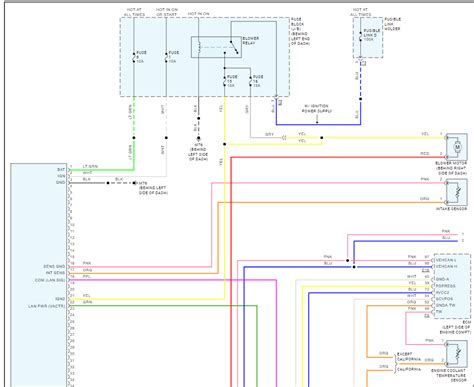The height and width of the screenshot is (387, 474).
Task: Click the 'BAT' pin label
Action: point(61,170)
